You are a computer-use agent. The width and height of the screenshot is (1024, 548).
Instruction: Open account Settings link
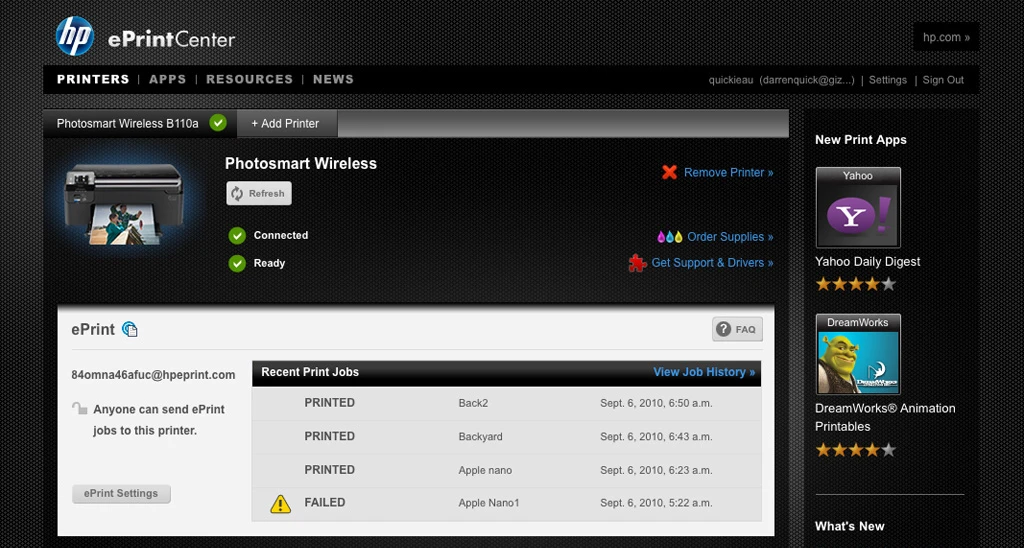[x=888, y=80]
